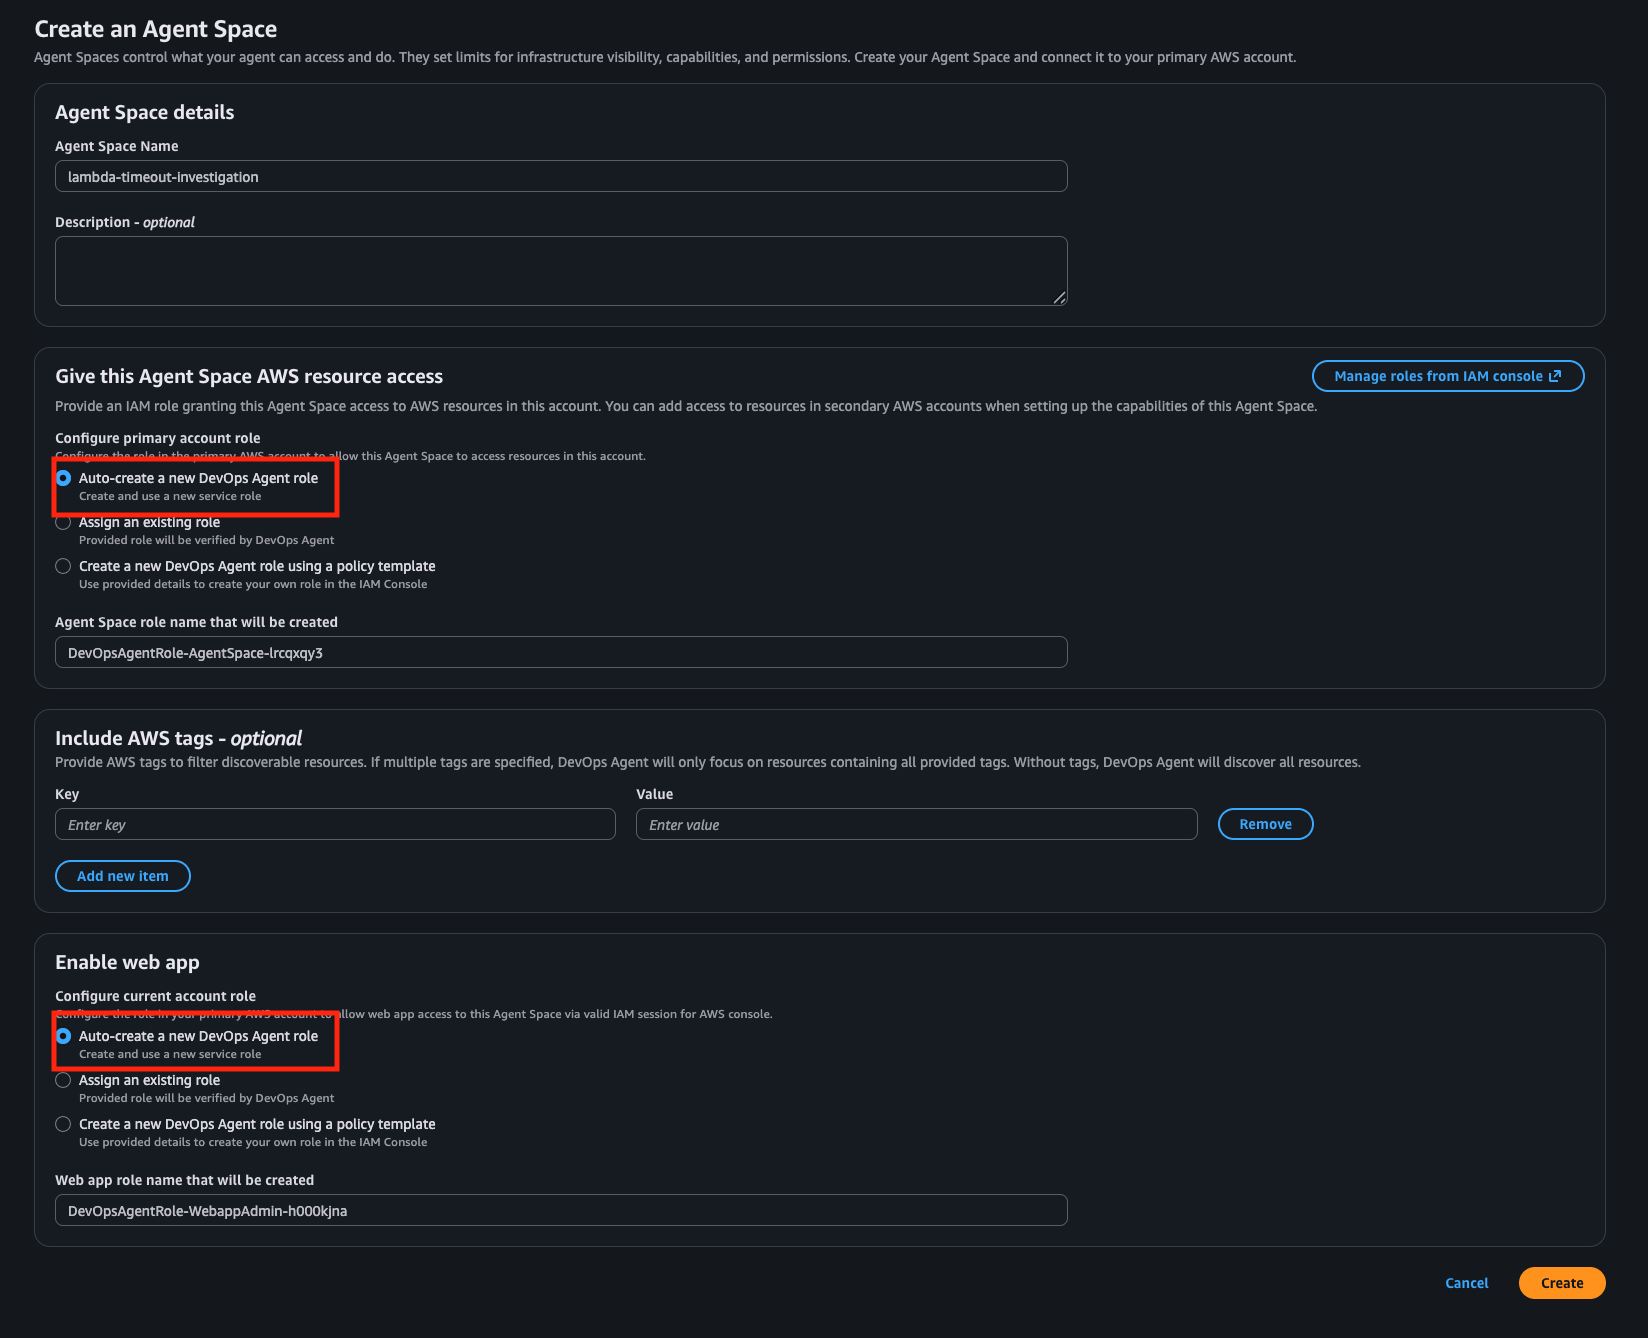The width and height of the screenshot is (1648, 1338).
Task: Click the orange Create button
Action: coord(1561,1283)
